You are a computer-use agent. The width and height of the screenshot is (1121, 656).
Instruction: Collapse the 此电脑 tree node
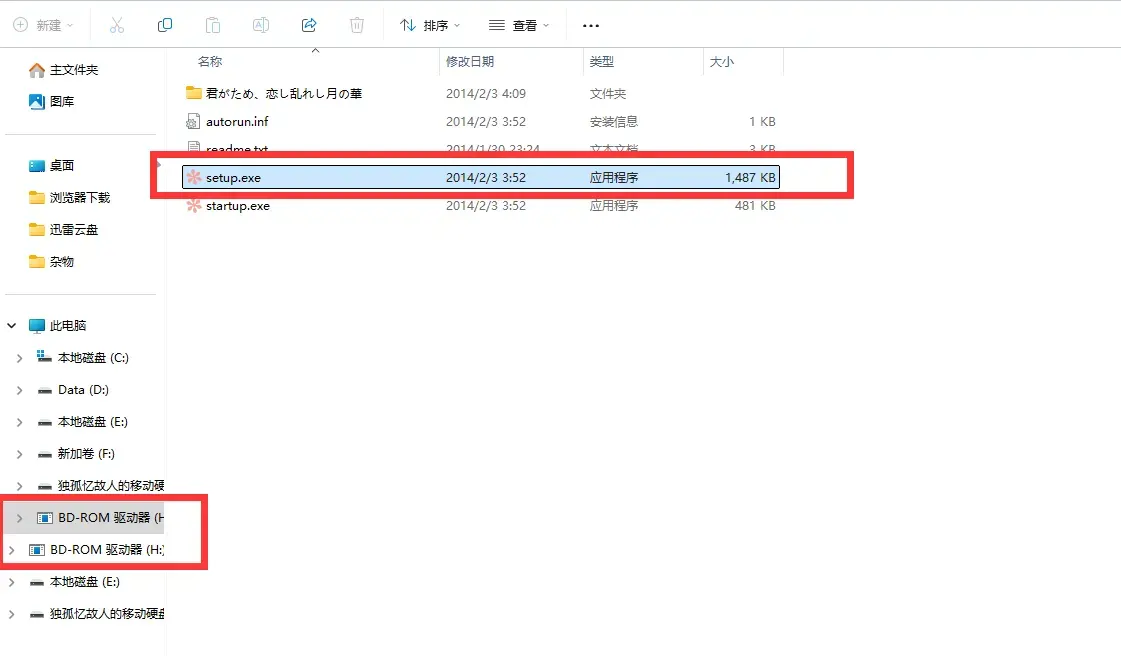[11, 326]
